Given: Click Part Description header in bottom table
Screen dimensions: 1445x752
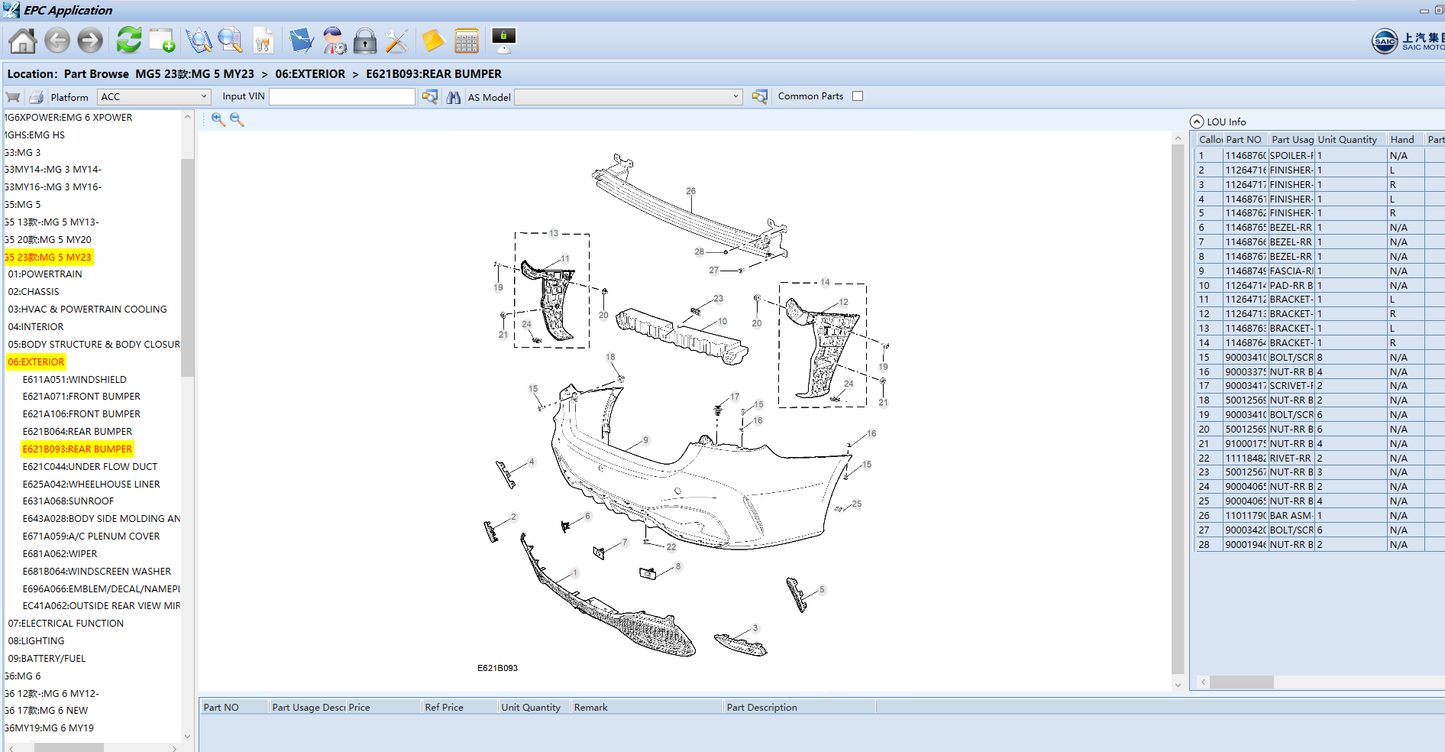Looking at the screenshot, I should 800,707.
